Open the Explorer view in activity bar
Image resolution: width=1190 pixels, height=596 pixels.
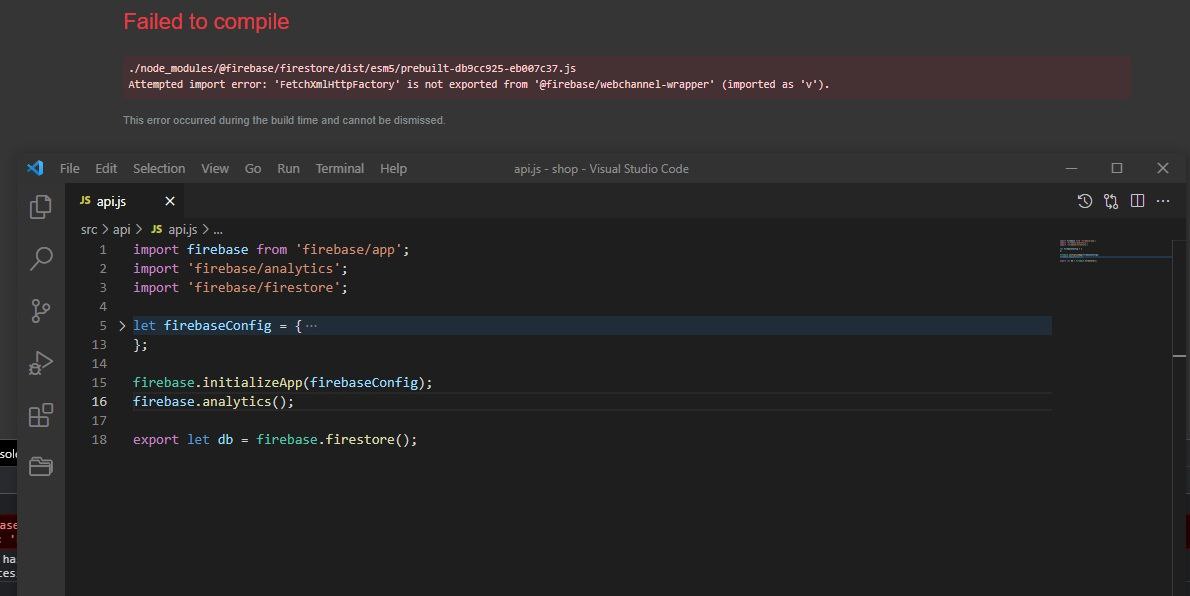click(x=41, y=206)
